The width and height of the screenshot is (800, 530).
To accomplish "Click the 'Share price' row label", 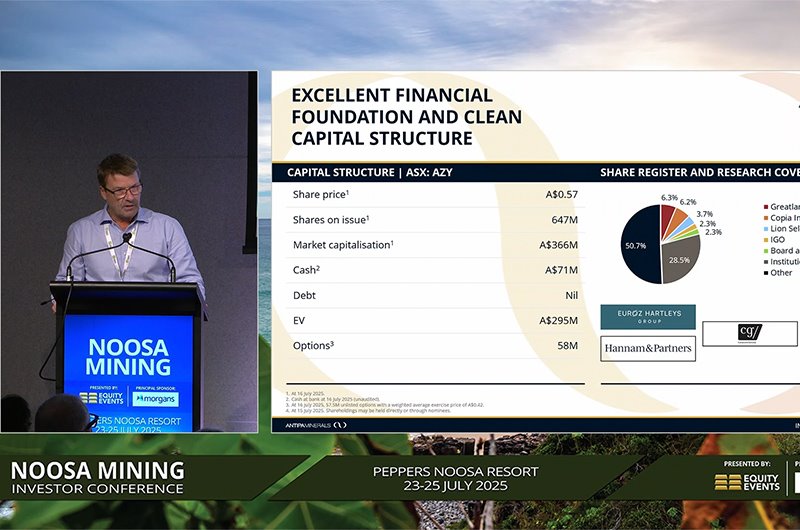I will coord(321,194).
